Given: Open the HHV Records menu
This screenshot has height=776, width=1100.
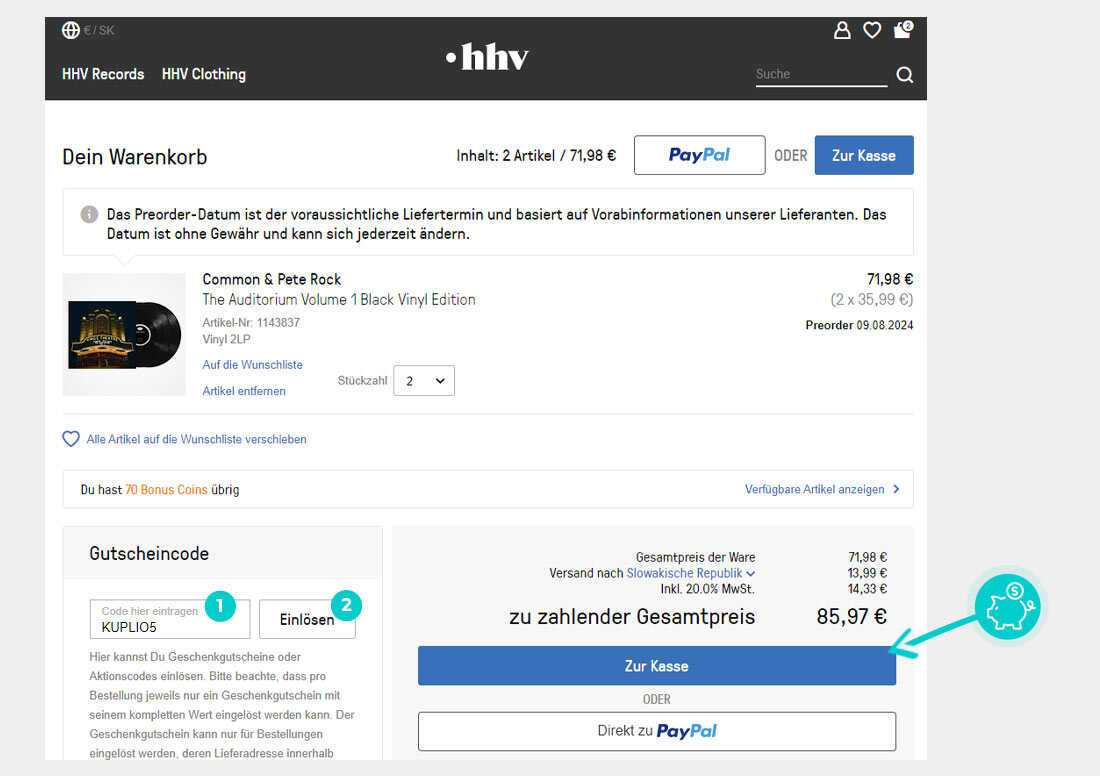Looking at the screenshot, I should click(103, 74).
